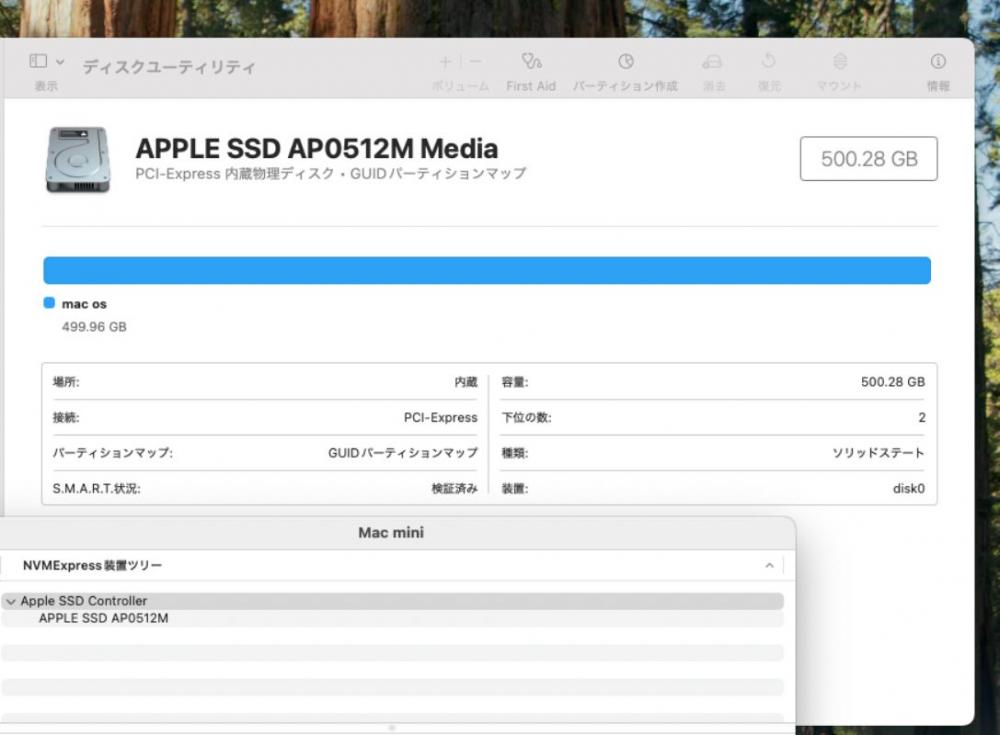Select the mac os volume label
Viewport: 1000px width, 735px height.
click(x=84, y=304)
